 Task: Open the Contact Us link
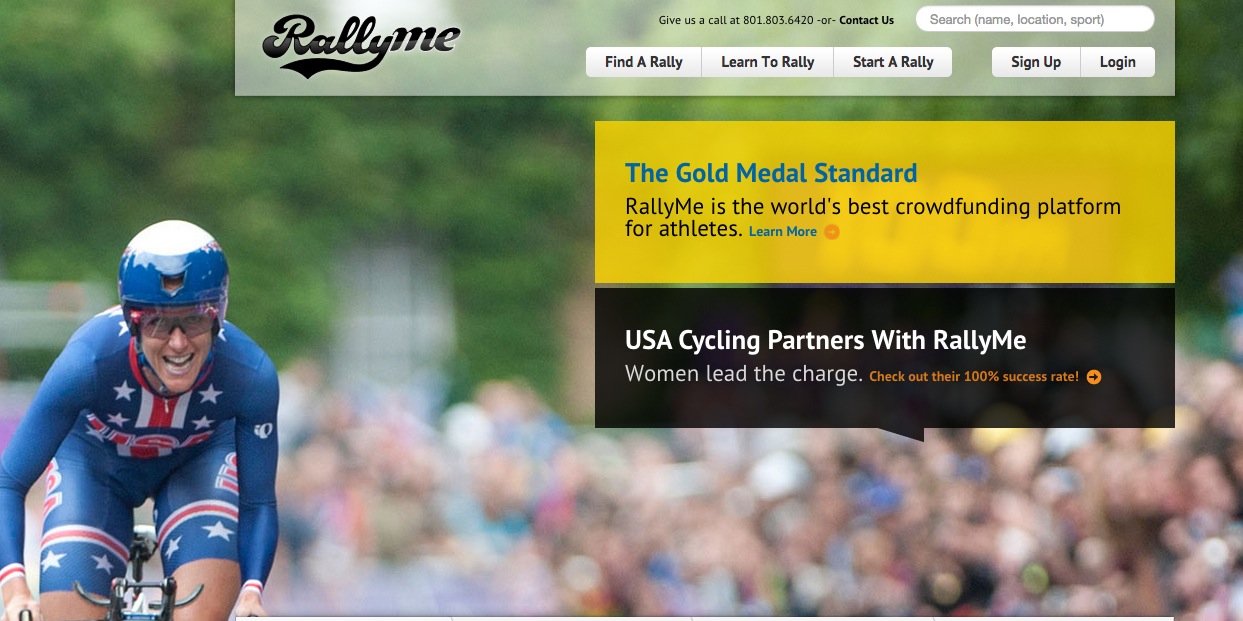tap(866, 20)
